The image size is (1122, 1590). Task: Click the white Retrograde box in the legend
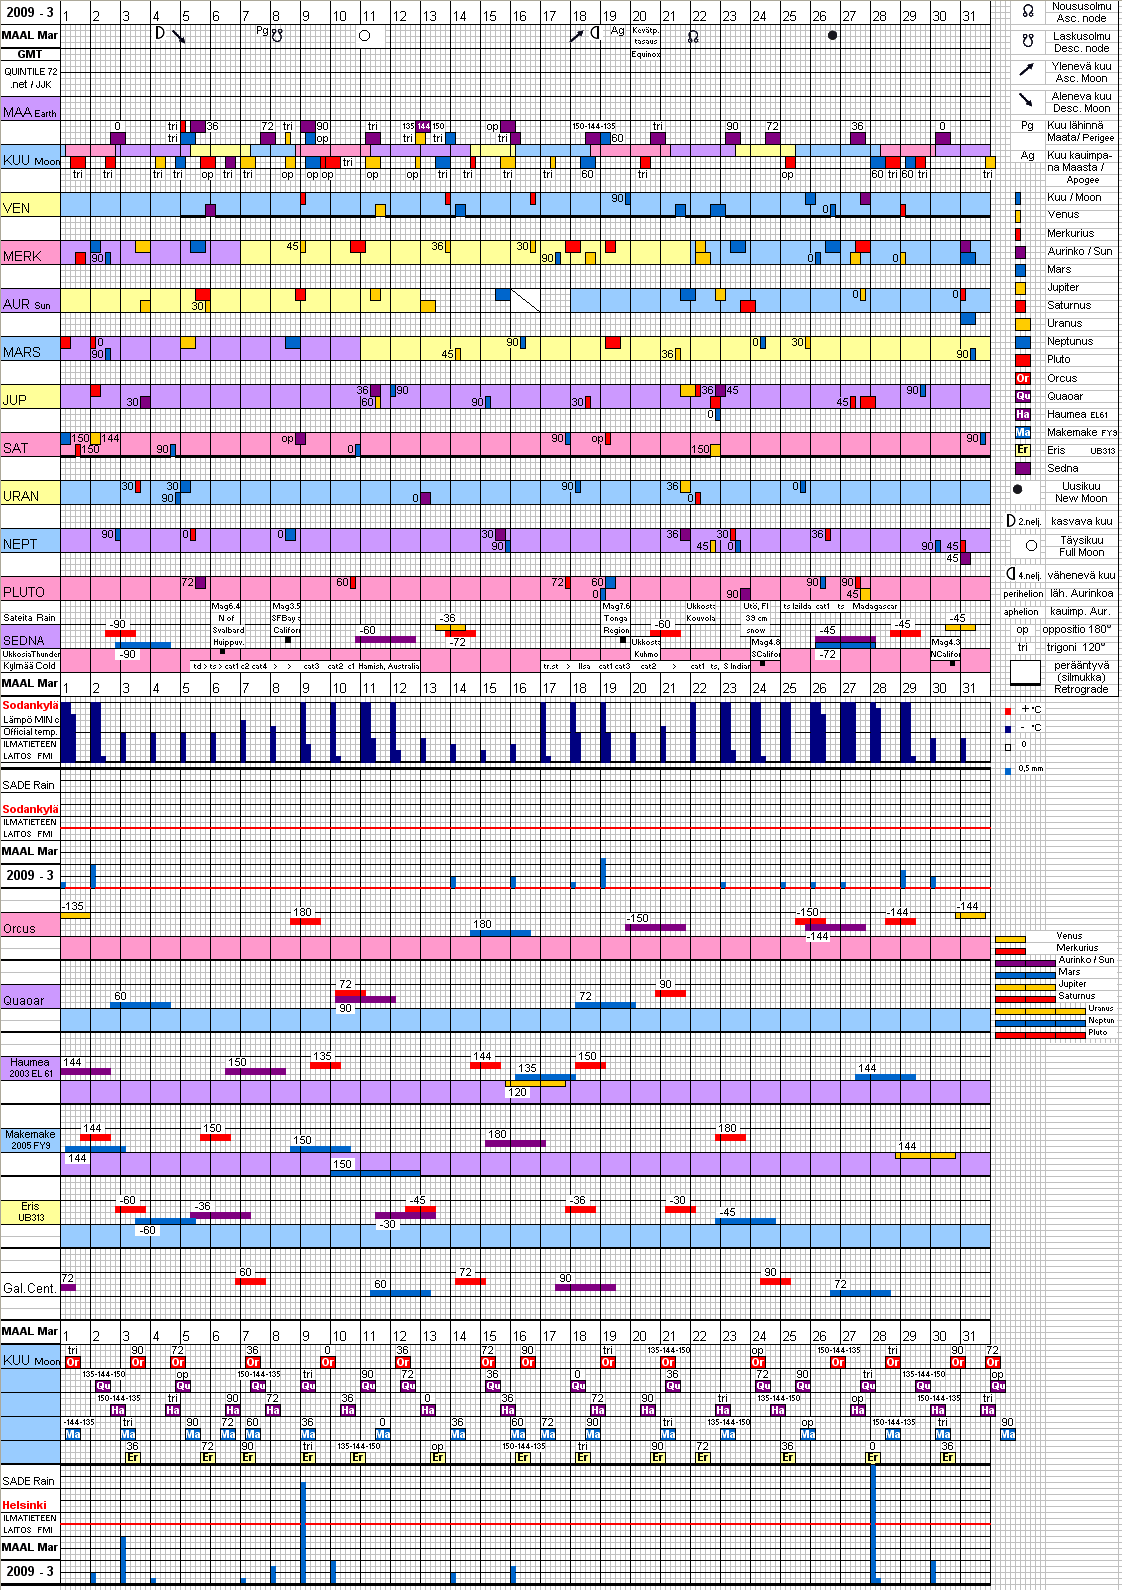click(1025, 674)
